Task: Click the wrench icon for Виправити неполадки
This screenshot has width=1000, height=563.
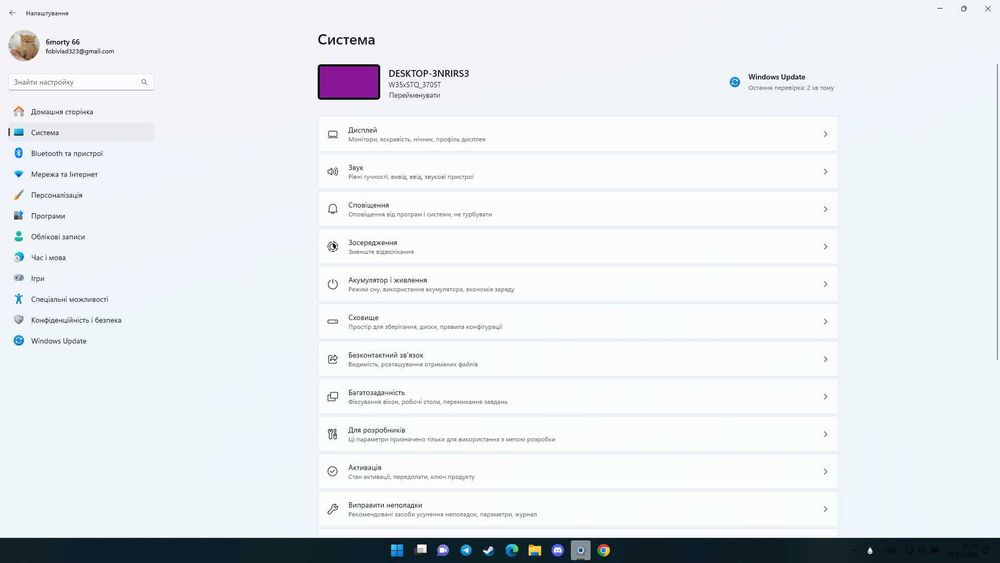Action: point(332,509)
